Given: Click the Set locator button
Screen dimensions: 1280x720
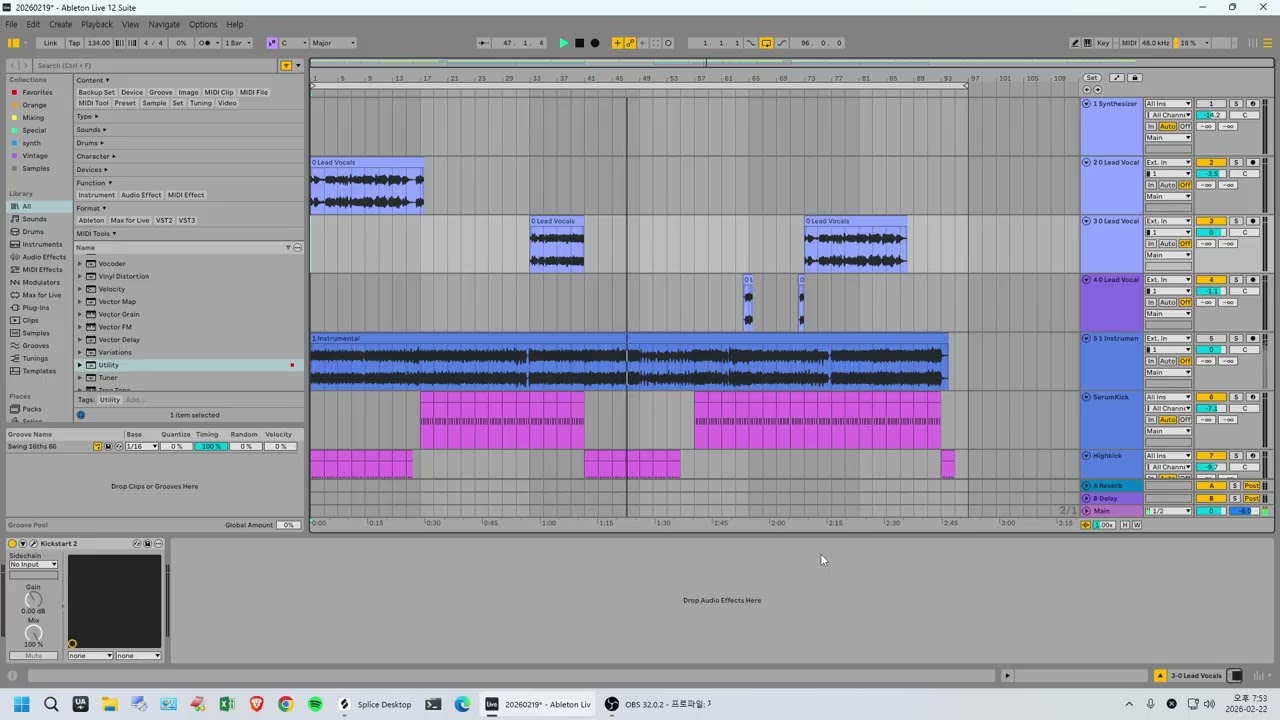Looking at the screenshot, I should (1091, 78).
